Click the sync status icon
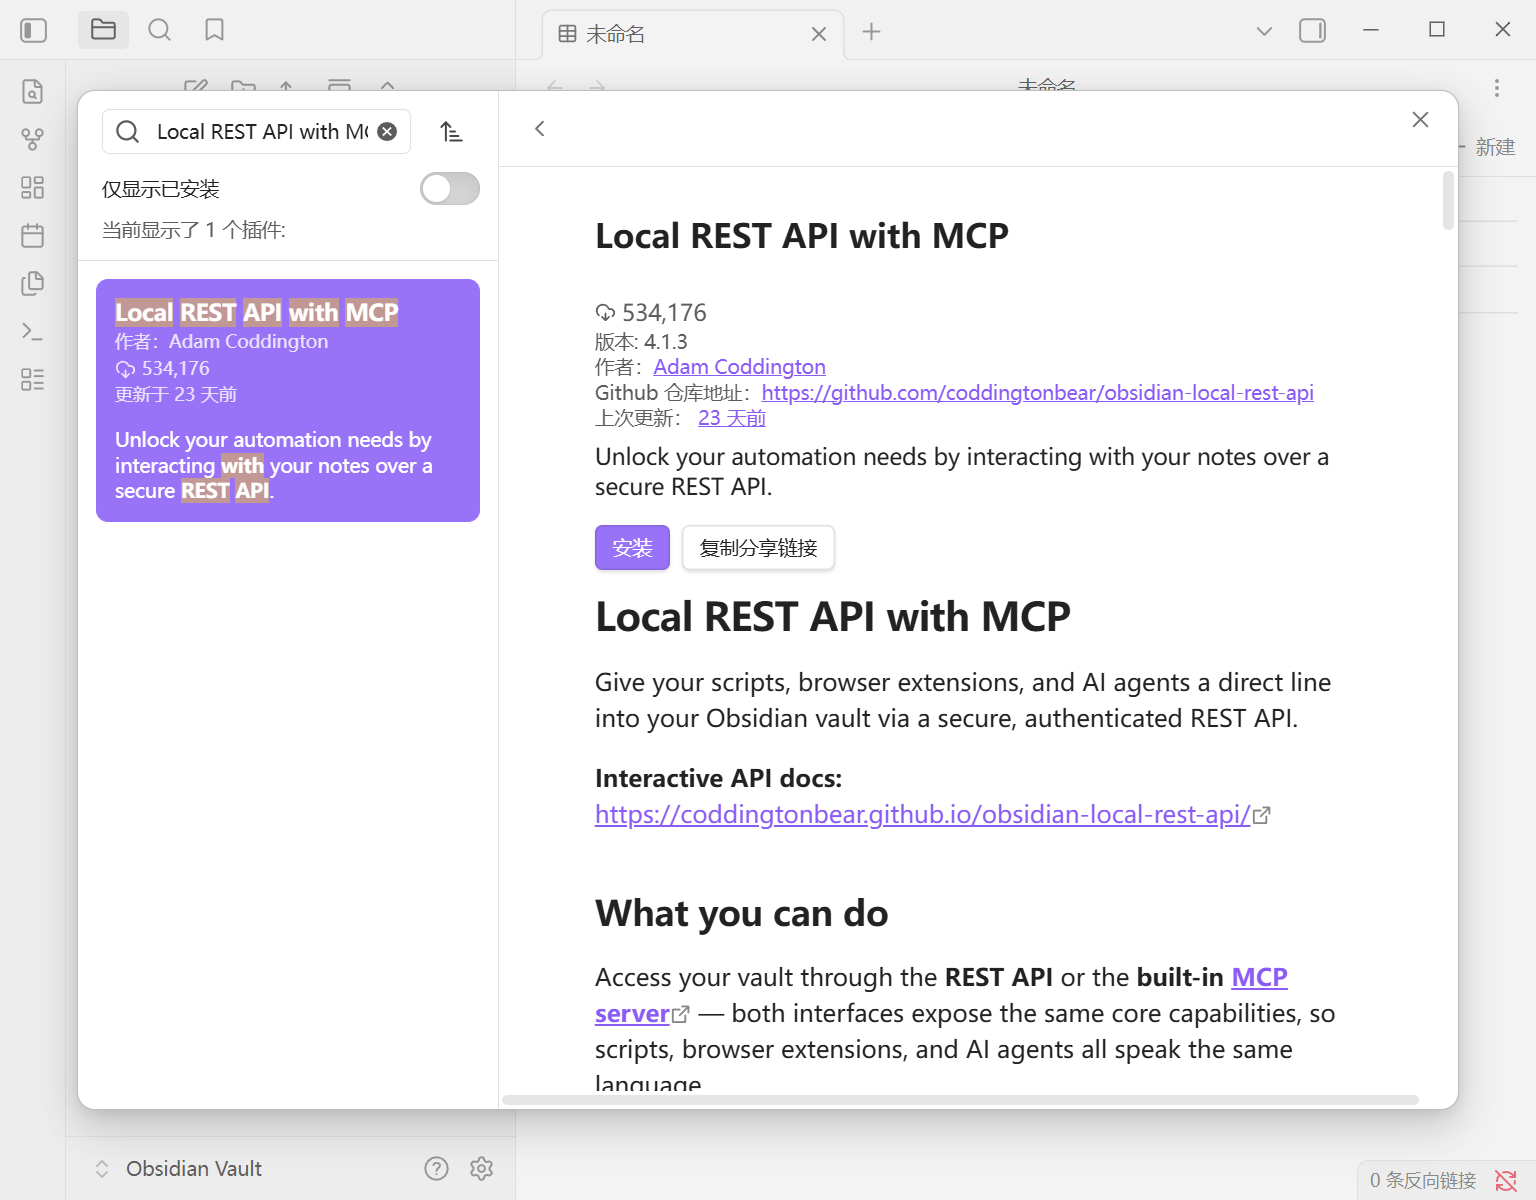The width and height of the screenshot is (1536, 1200). (1506, 1181)
